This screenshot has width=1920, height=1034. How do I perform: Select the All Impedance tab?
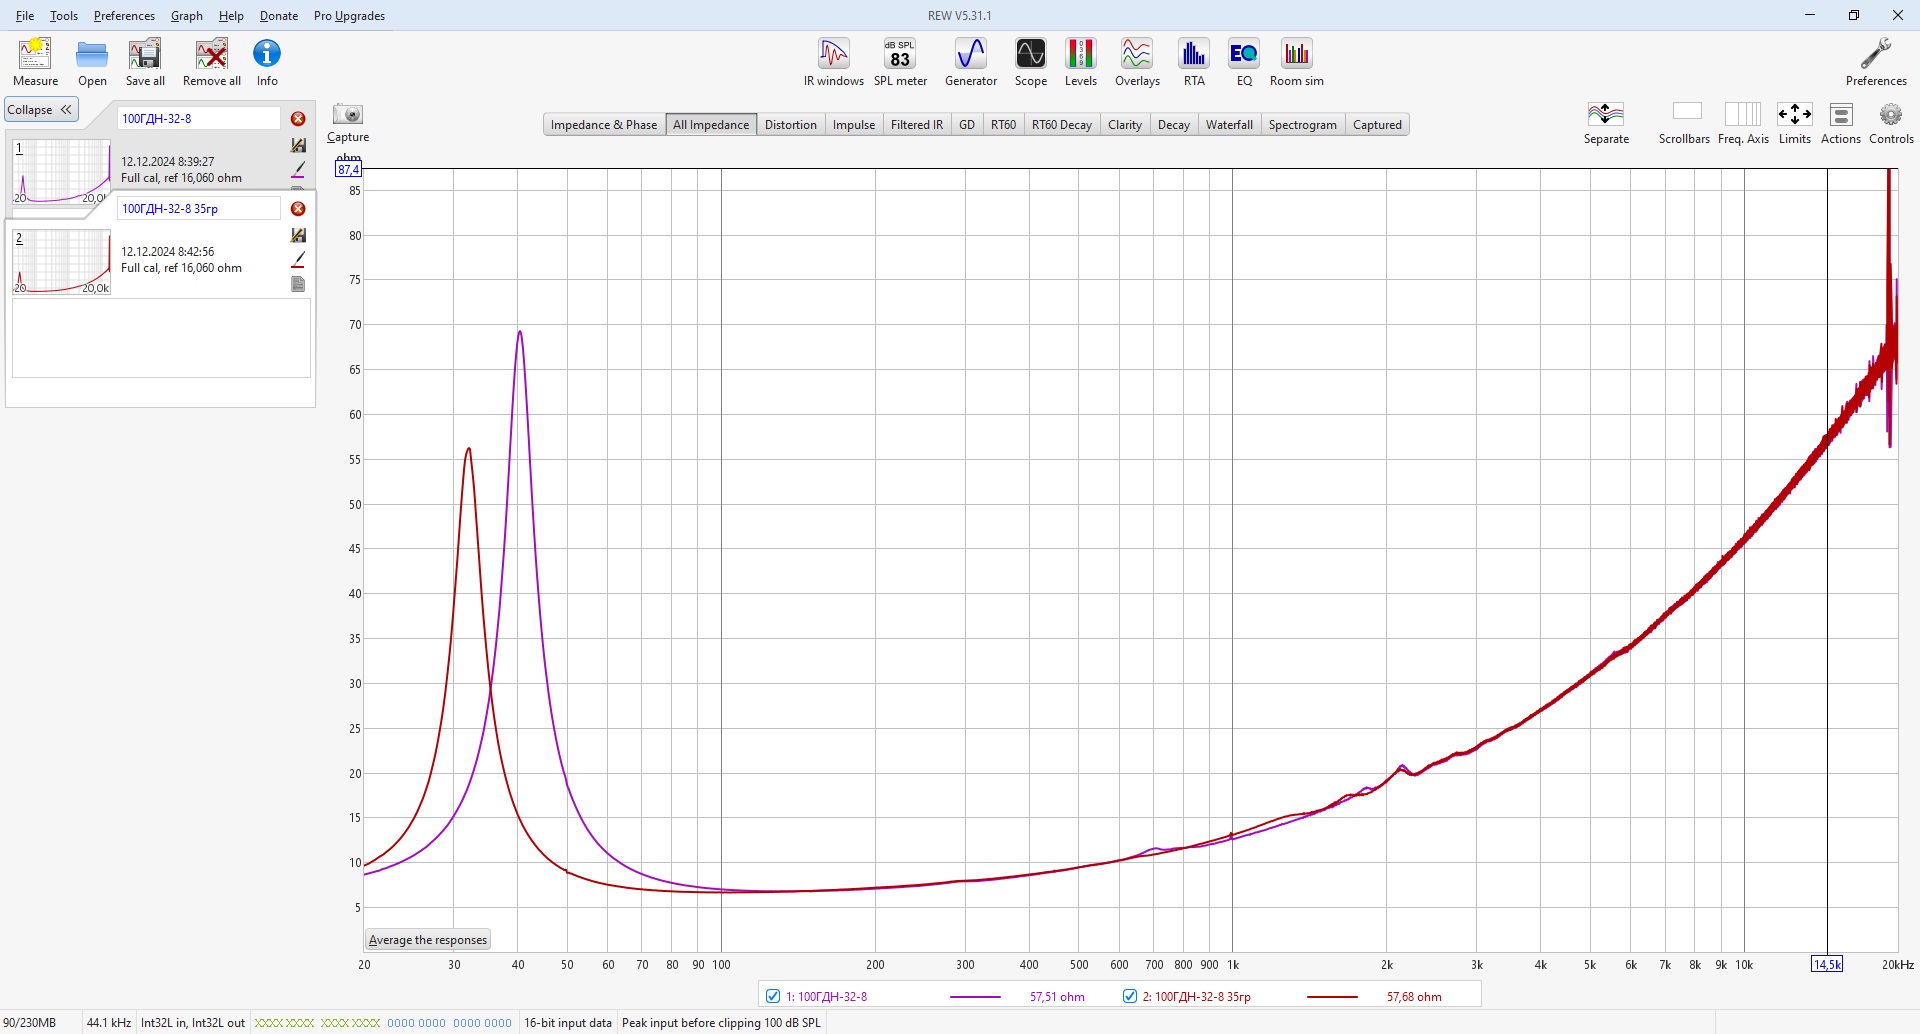711,125
